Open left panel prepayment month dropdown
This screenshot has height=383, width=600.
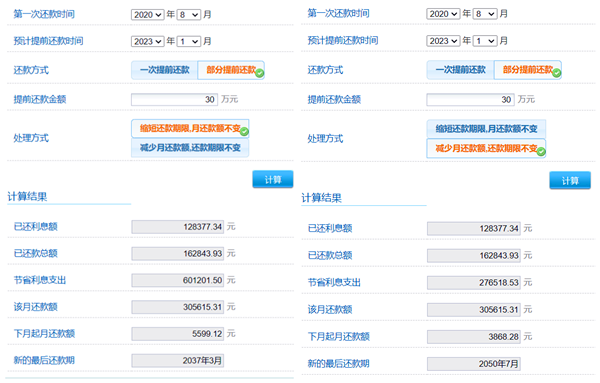click(189, 41)
